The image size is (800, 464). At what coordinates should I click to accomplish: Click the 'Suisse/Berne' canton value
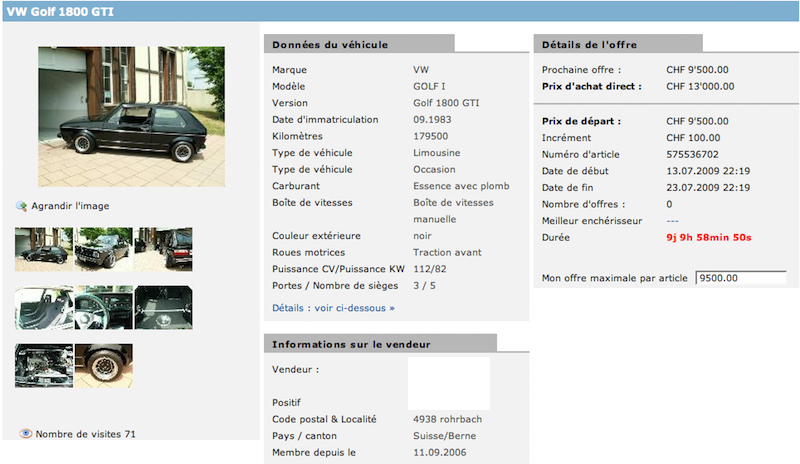(x=444, y=435)
